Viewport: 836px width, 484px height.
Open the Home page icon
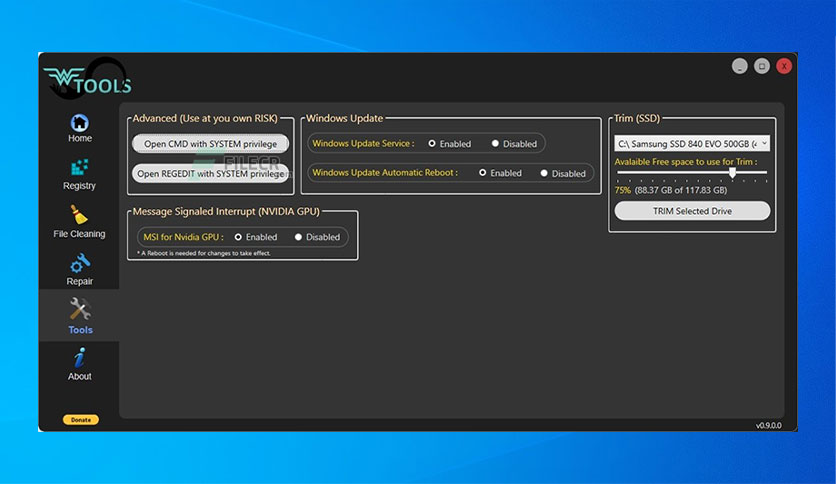[79, 123]
